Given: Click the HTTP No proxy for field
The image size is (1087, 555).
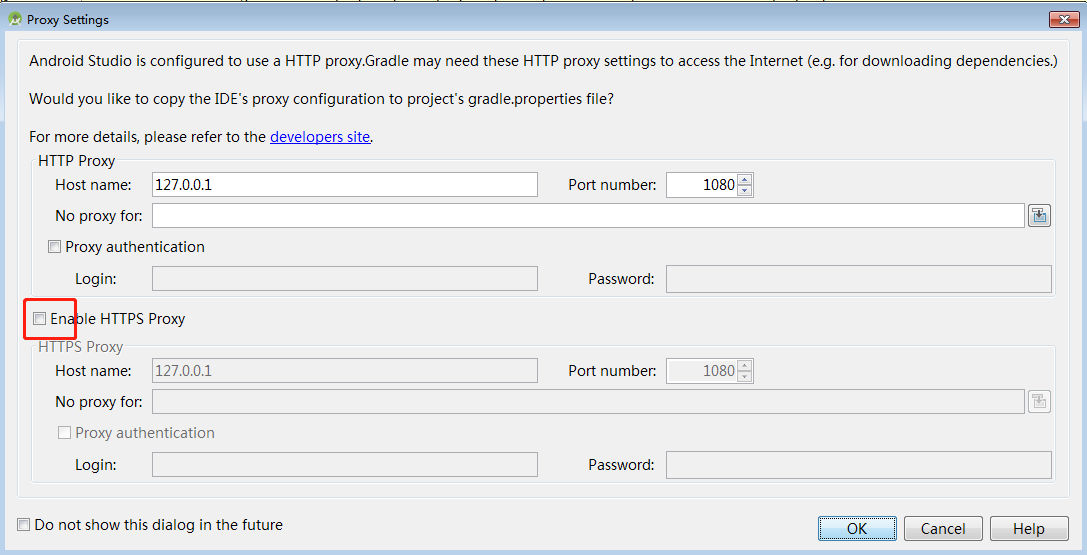Looking at the screenshot, I should (588, 215).
